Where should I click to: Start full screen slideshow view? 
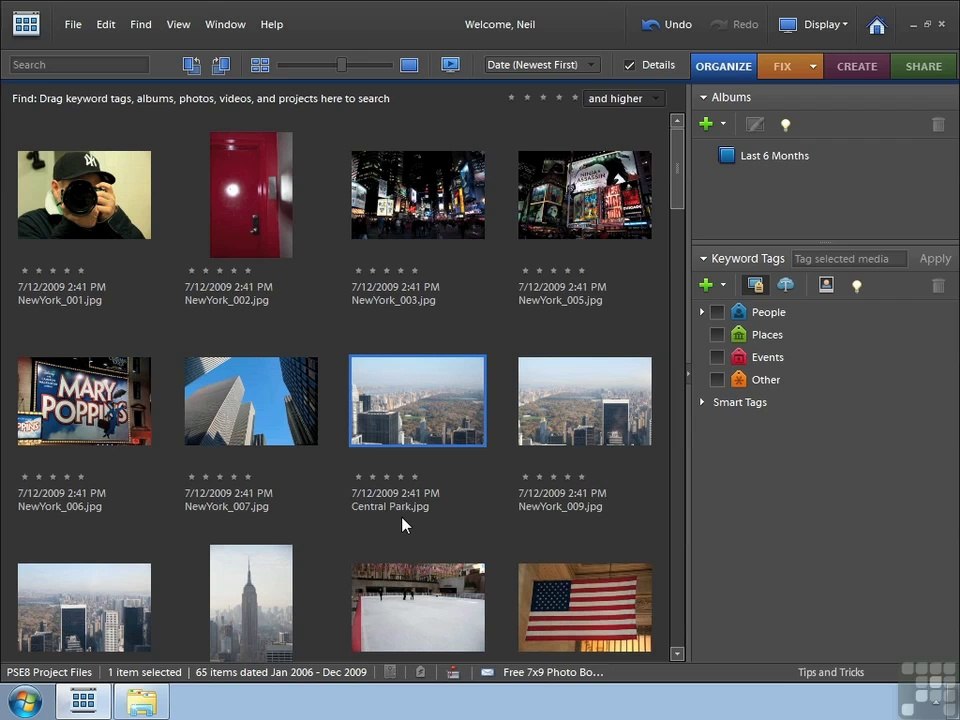point(451,64)
